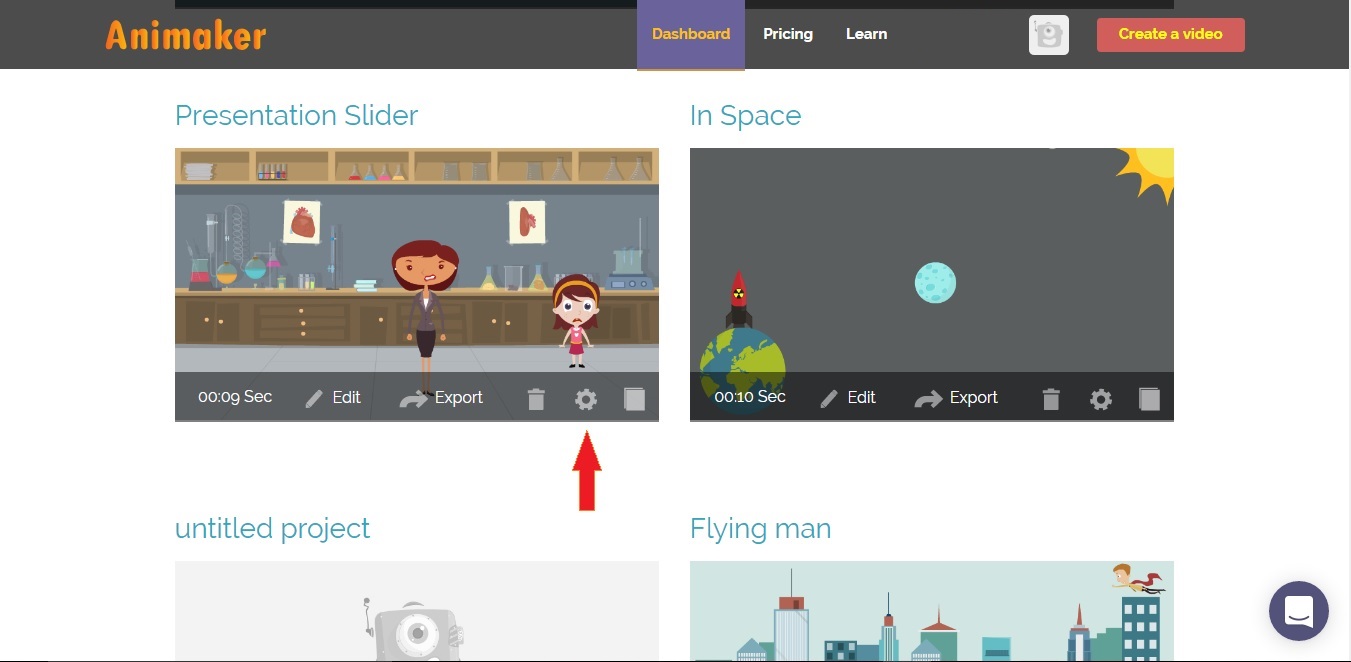Open the Presentation Slider thumbnail

[x=416, y=260]
